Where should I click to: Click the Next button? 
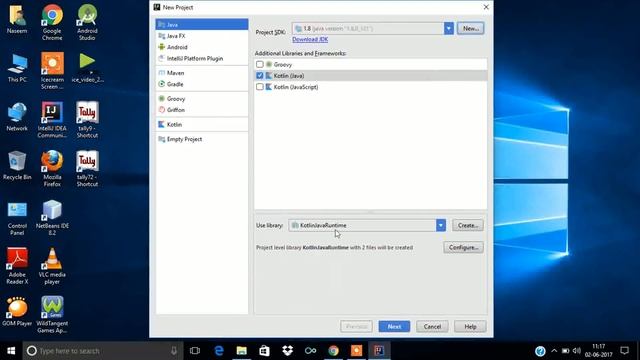tap(394, 327)
